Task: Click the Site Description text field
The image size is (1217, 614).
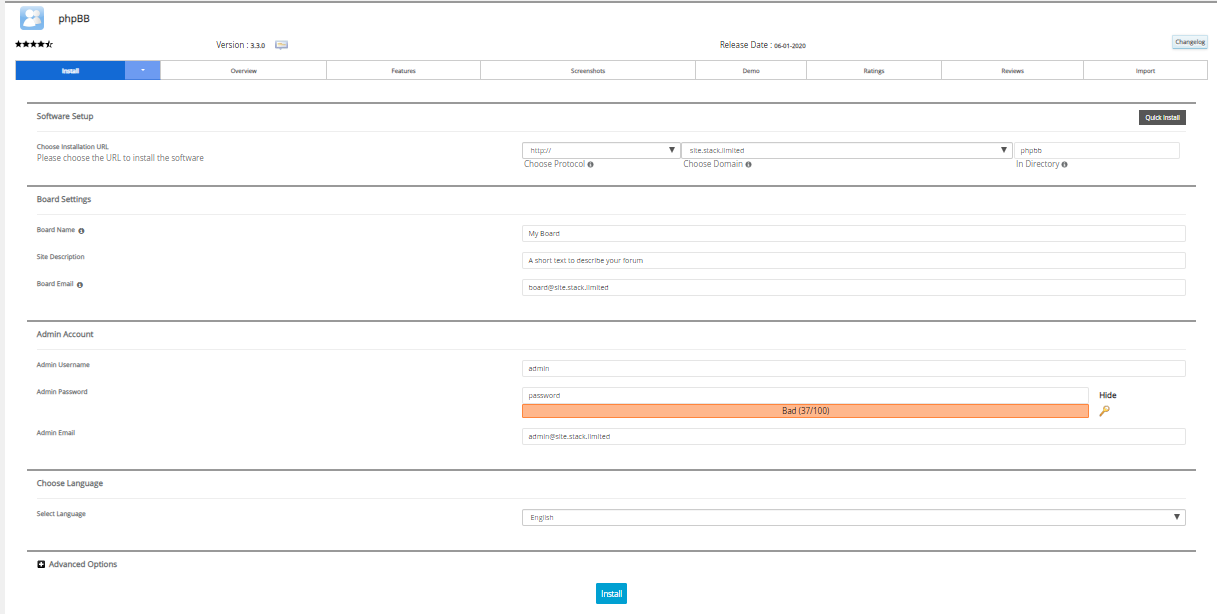Action: 853,260
